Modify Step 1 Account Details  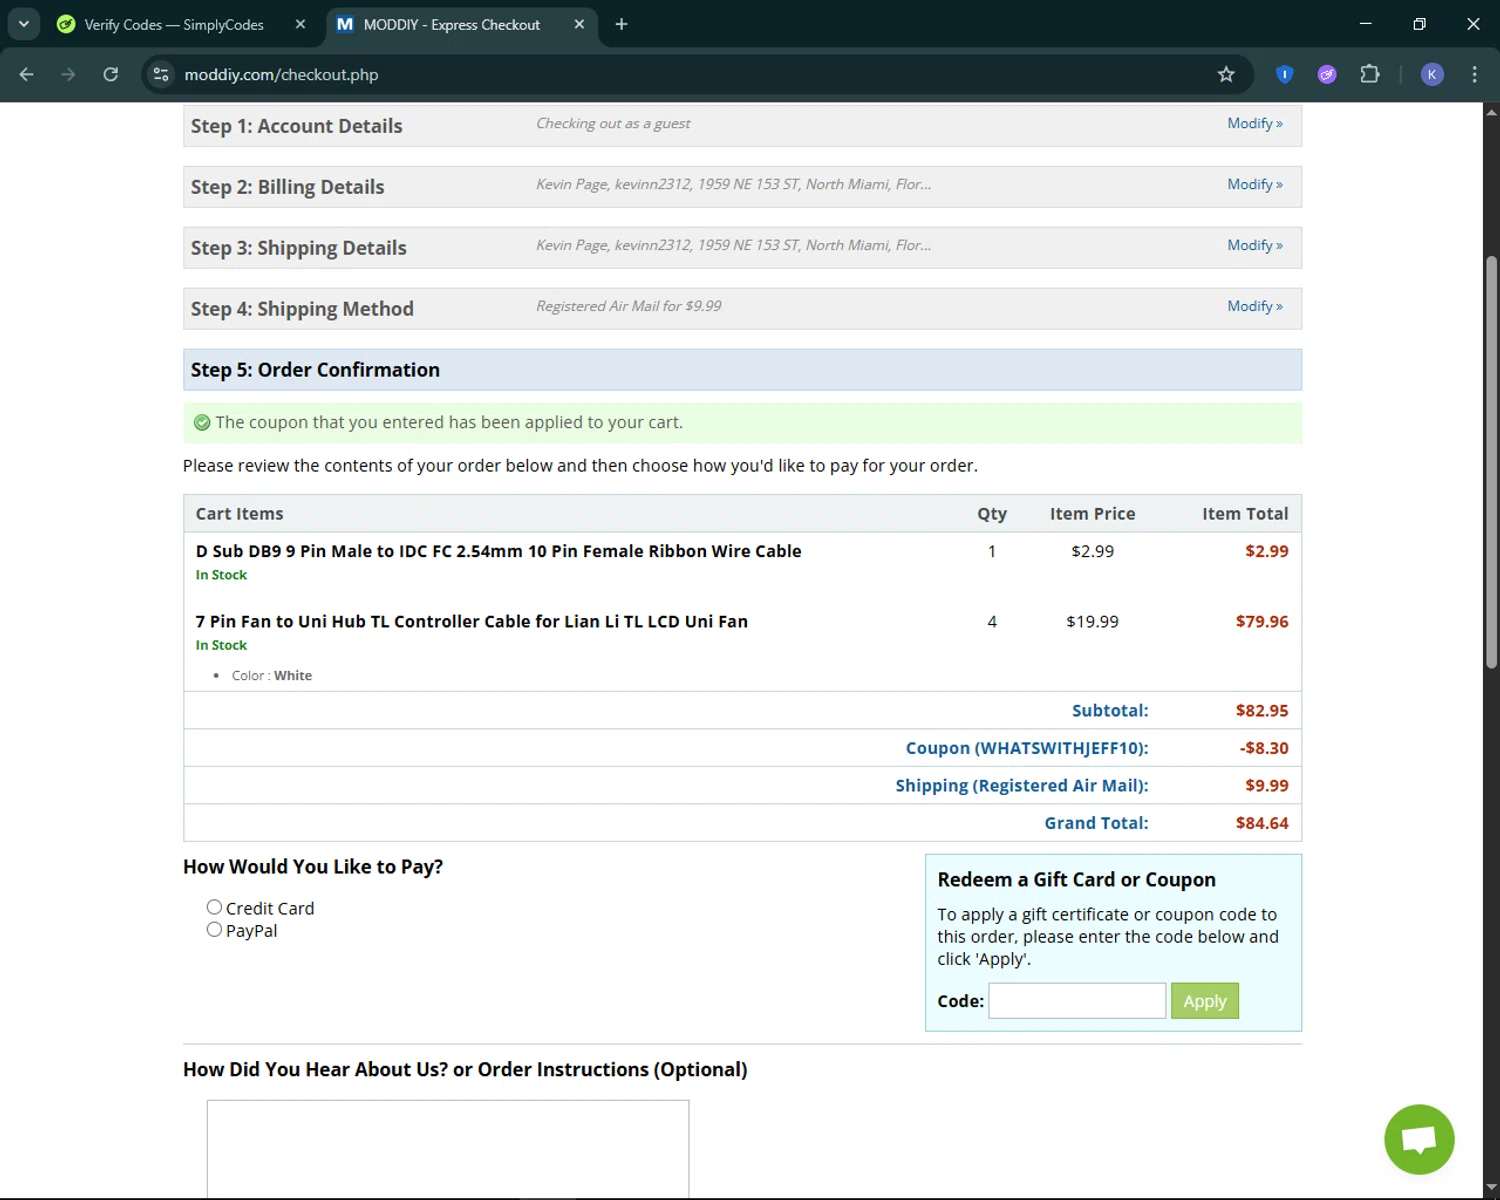pyautogui.click(x=1255, y=123)
